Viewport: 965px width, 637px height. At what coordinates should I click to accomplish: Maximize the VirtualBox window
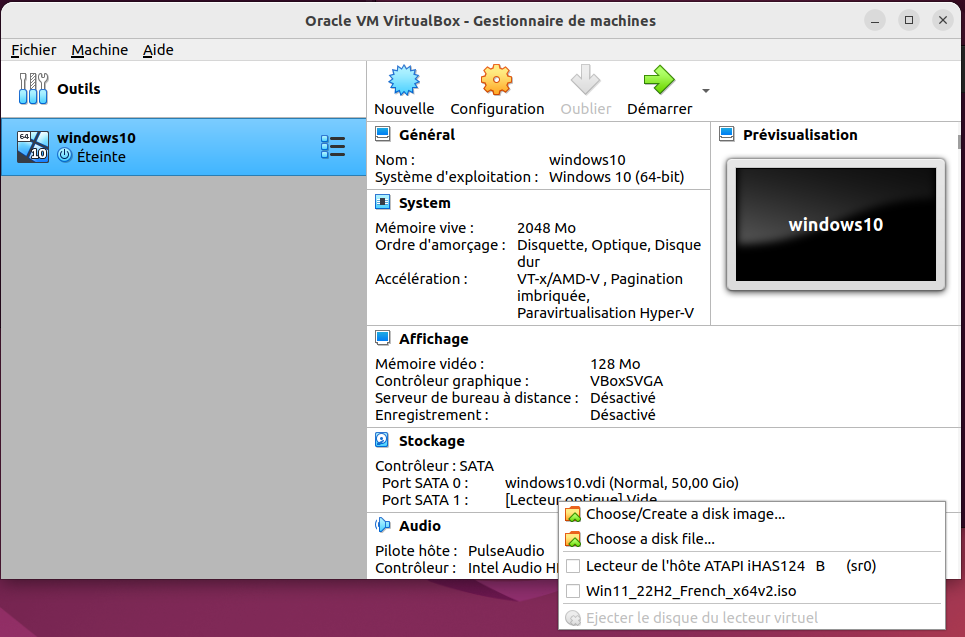coord(908,20)
